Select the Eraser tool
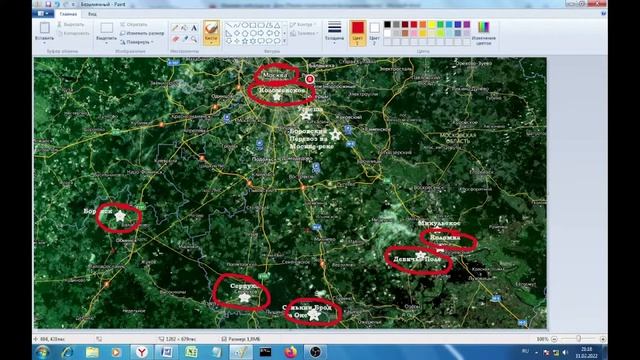The image size is (640, 360). [x=175, y=39]
